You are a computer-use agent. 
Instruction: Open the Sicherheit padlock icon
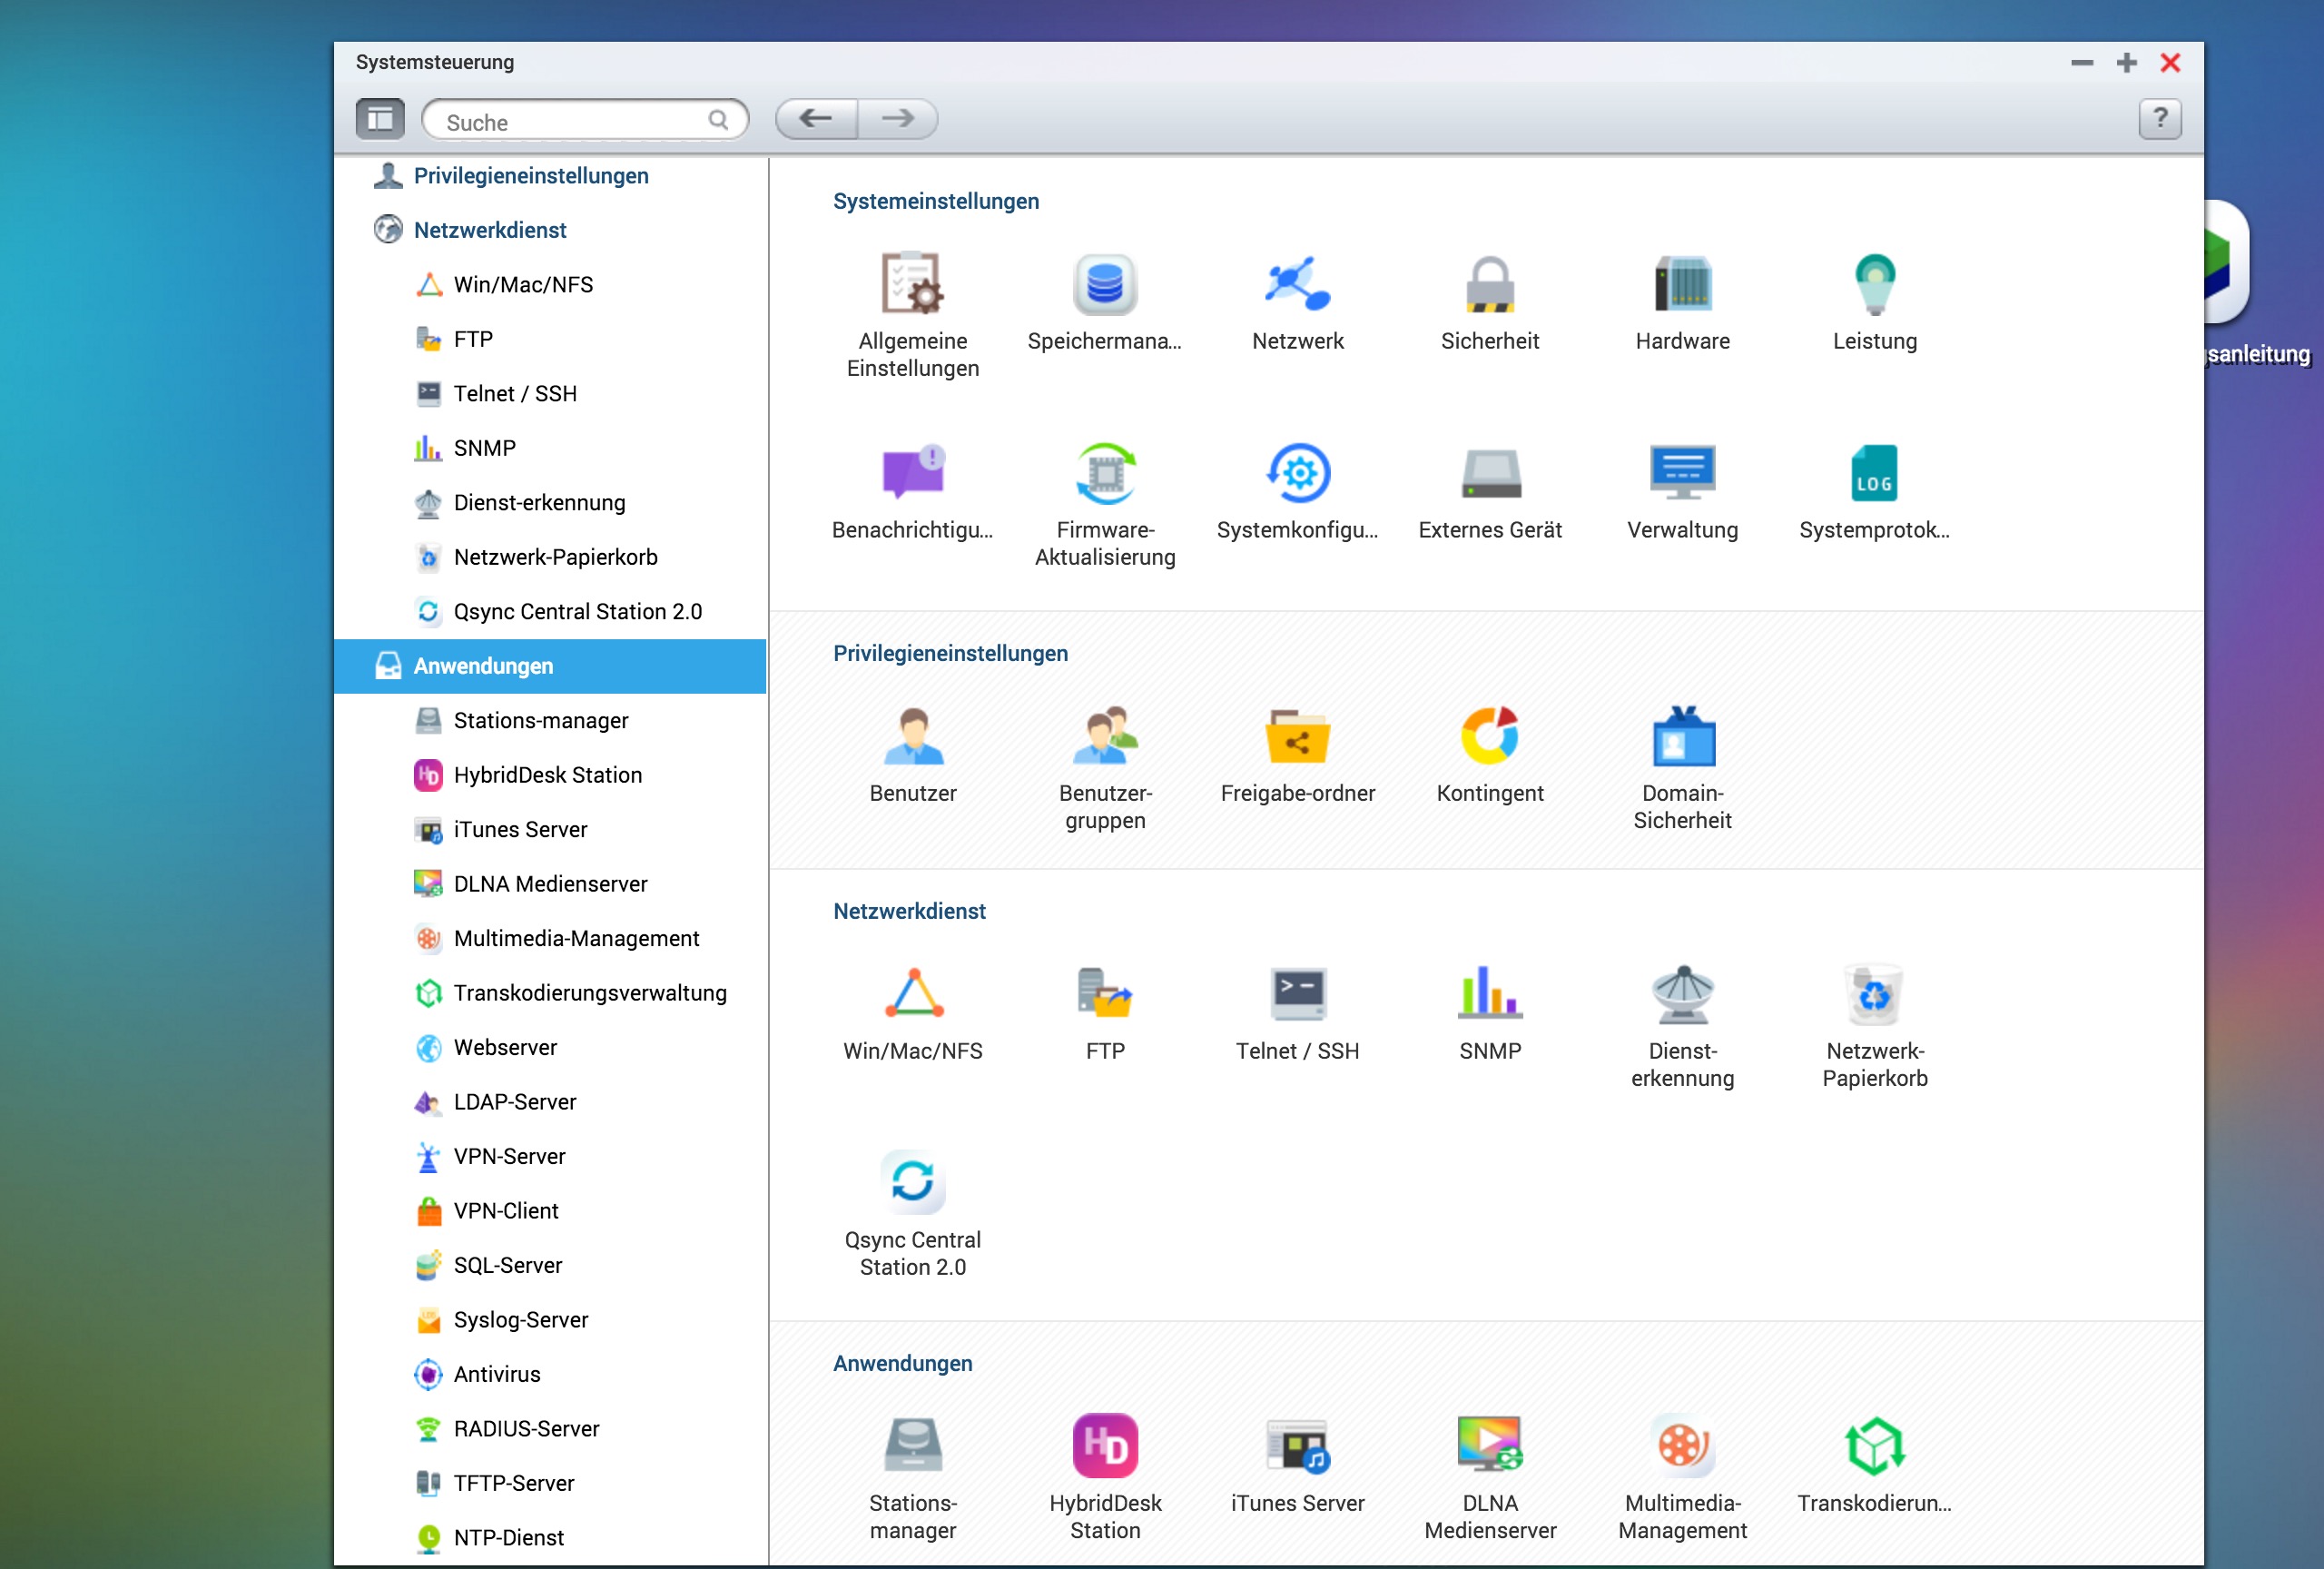1489,284
